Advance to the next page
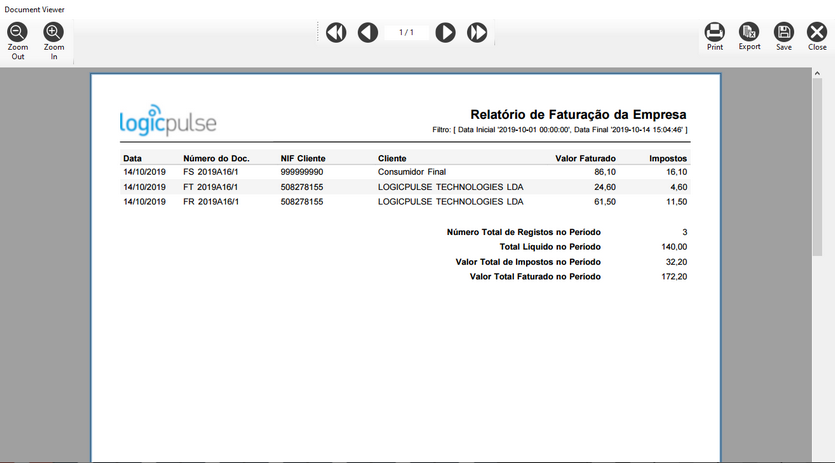 446,33
